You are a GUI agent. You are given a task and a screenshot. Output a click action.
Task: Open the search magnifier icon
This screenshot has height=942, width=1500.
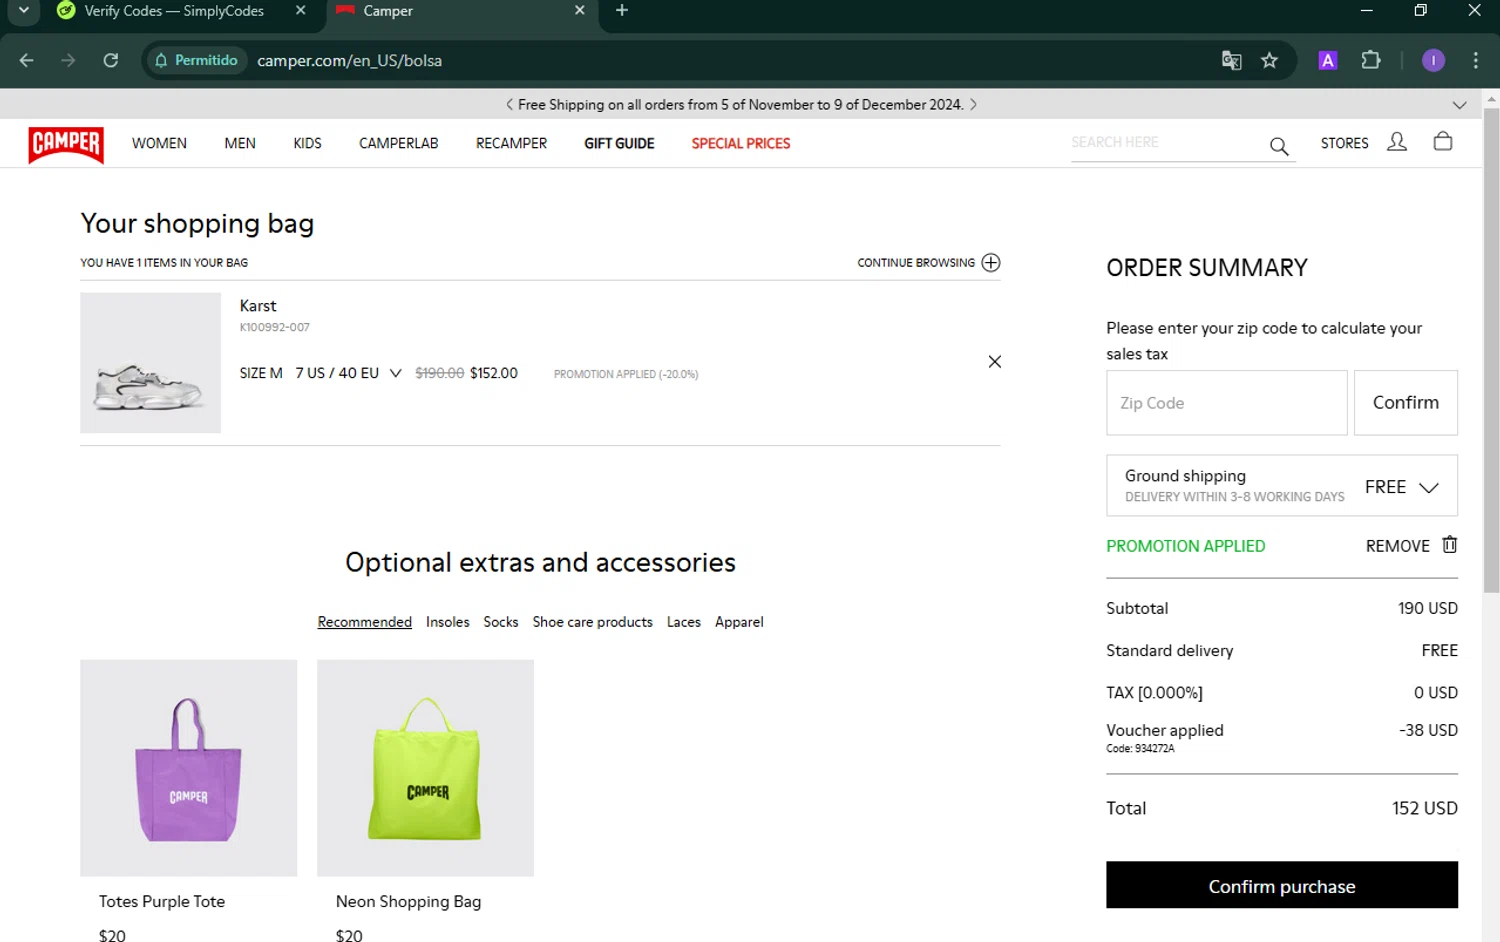1279,147
